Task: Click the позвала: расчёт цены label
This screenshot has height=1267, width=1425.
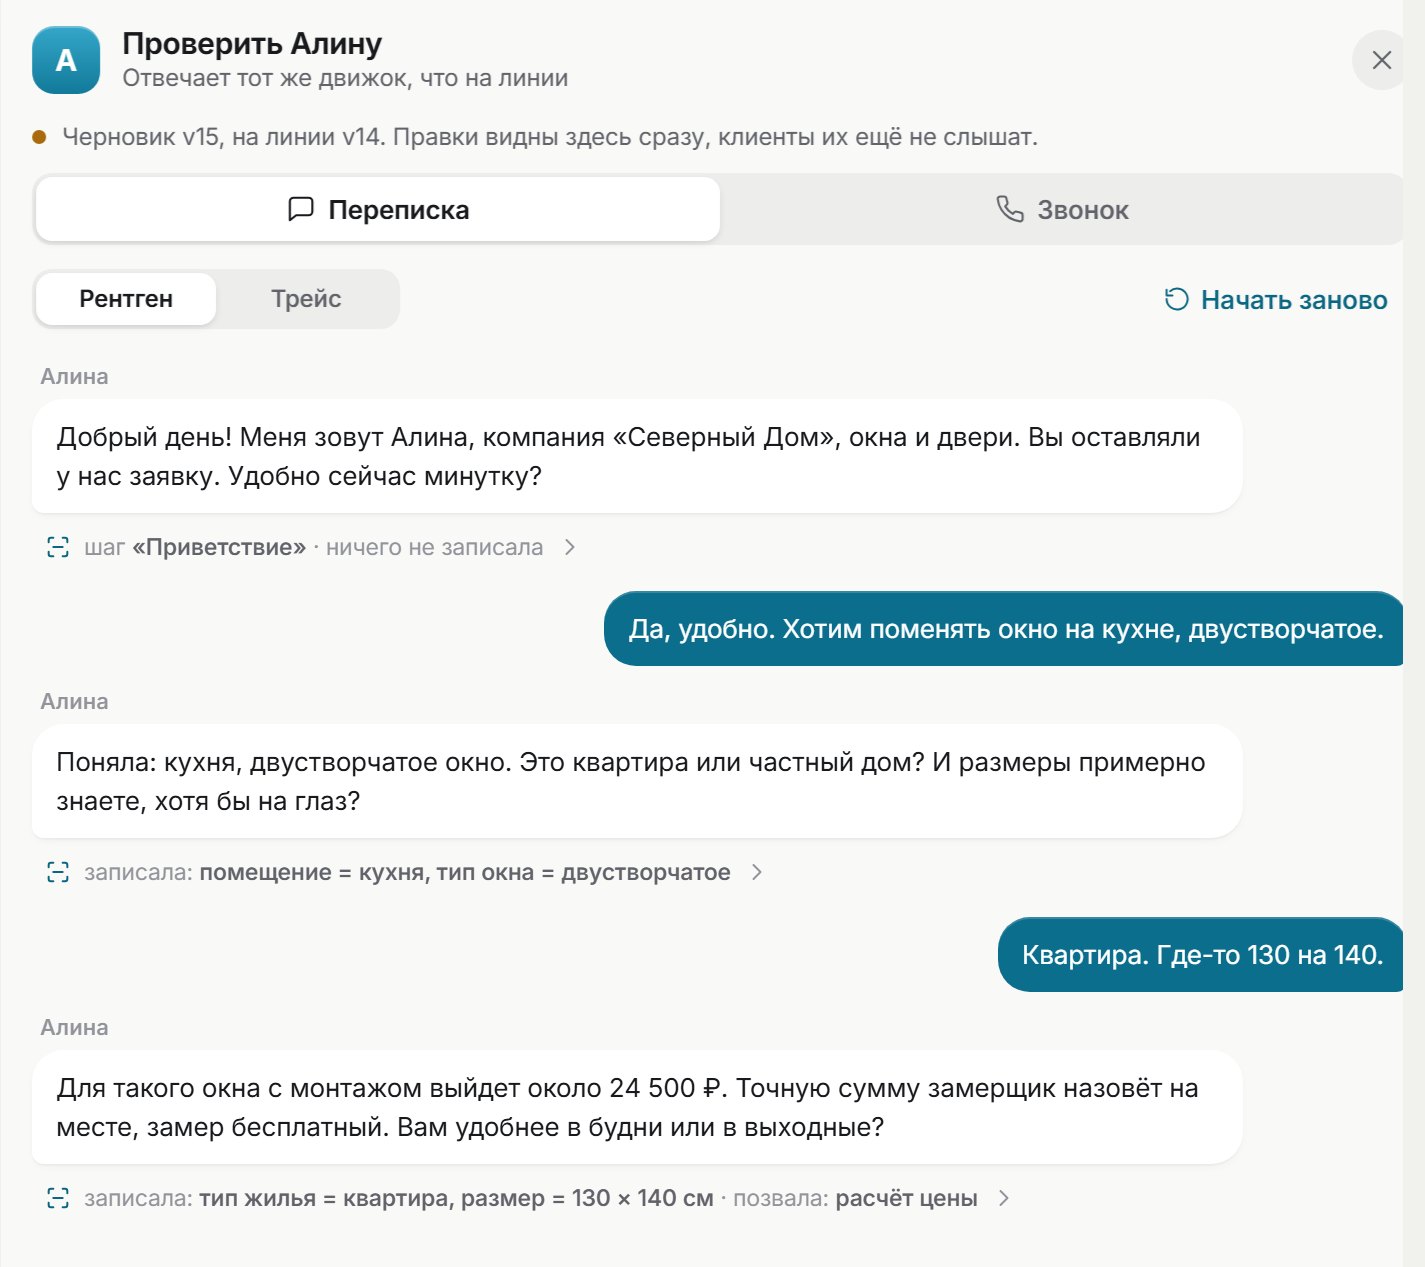Action: point(855,1198)
